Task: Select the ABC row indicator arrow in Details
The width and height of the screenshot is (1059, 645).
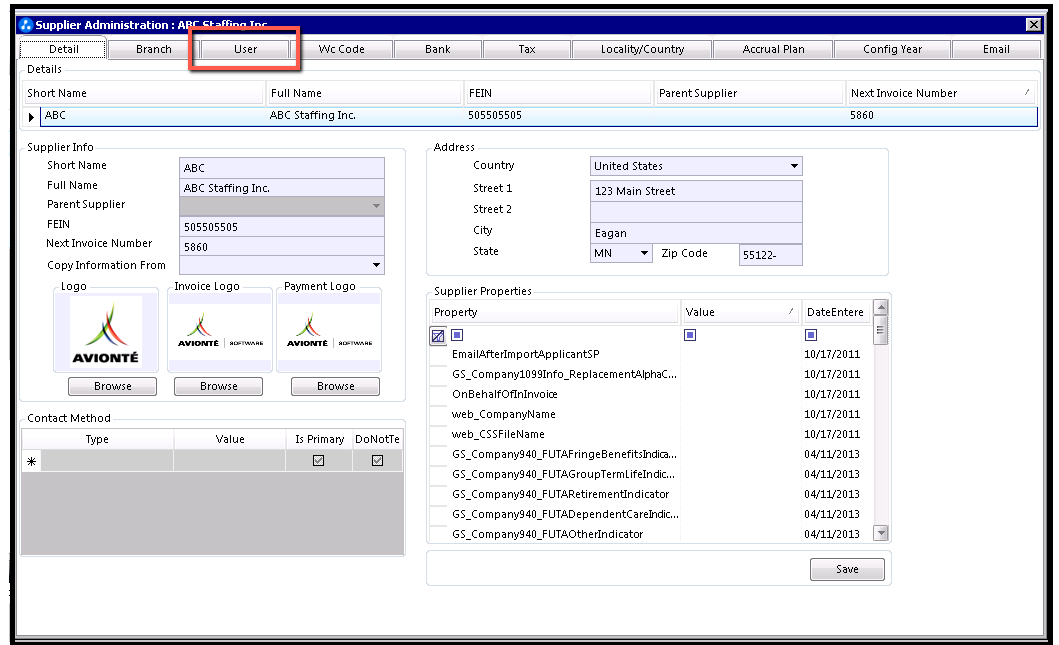Action: click(x=31, y=117)
